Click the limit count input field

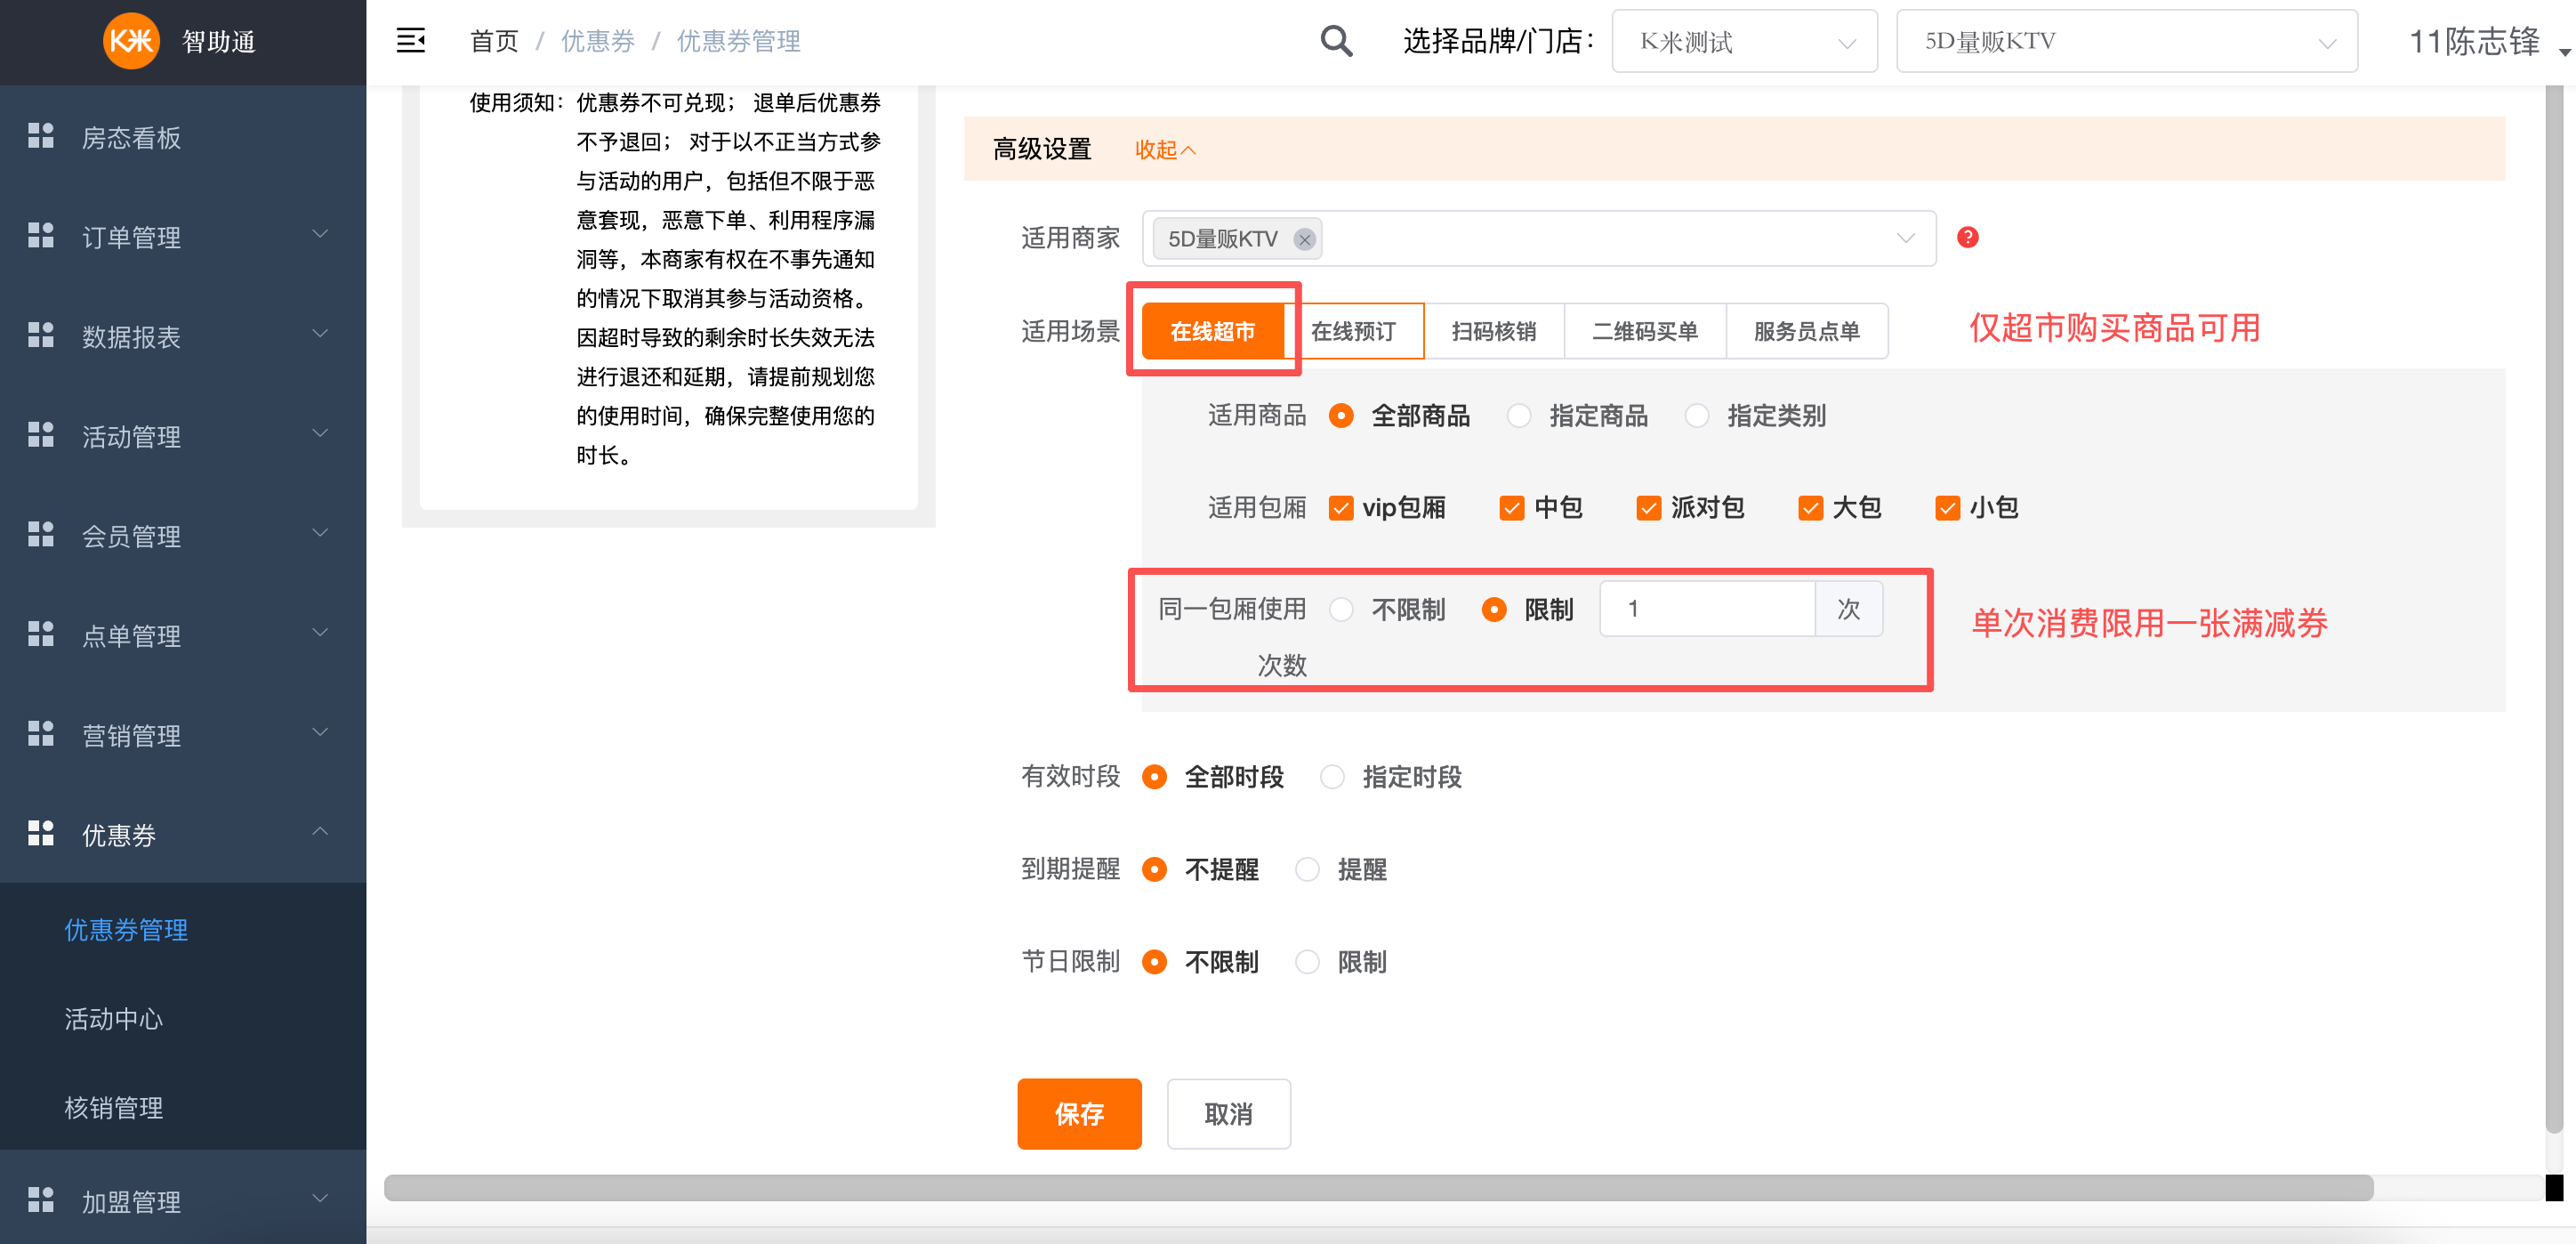point(1707,609)
